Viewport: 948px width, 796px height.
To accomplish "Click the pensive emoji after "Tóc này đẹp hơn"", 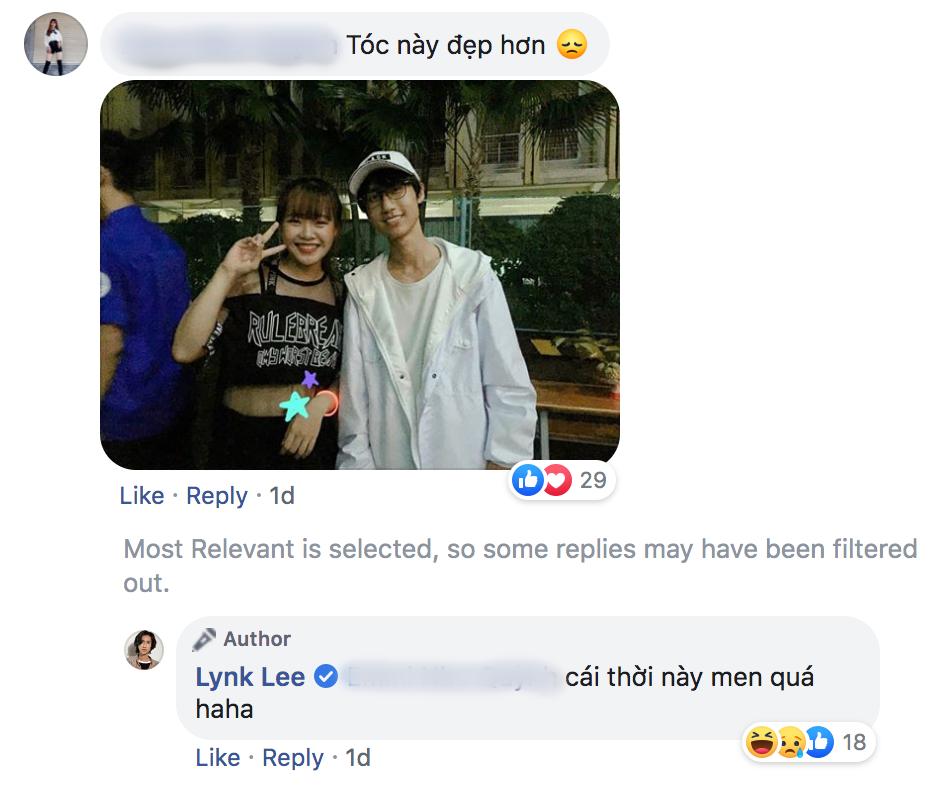I will (x=572, y=45).
